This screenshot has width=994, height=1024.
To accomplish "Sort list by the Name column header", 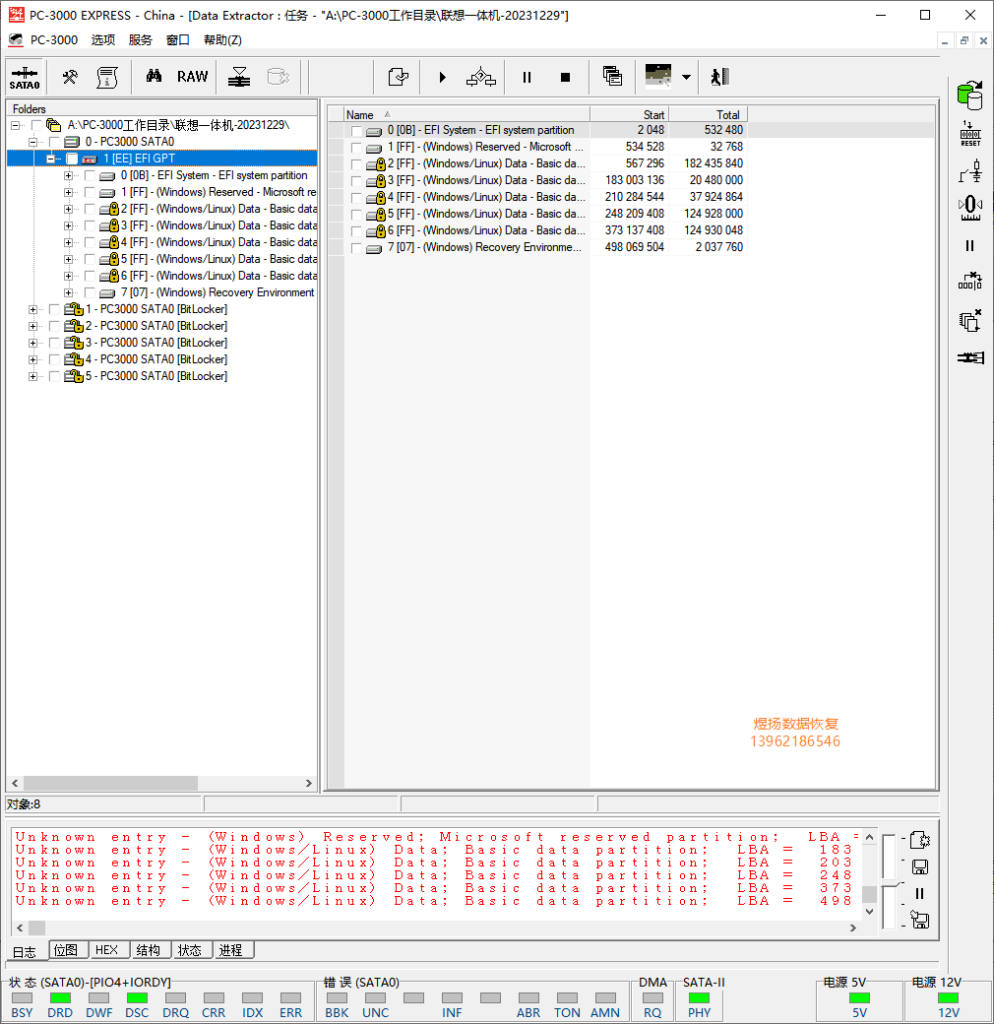I will 466,114.
